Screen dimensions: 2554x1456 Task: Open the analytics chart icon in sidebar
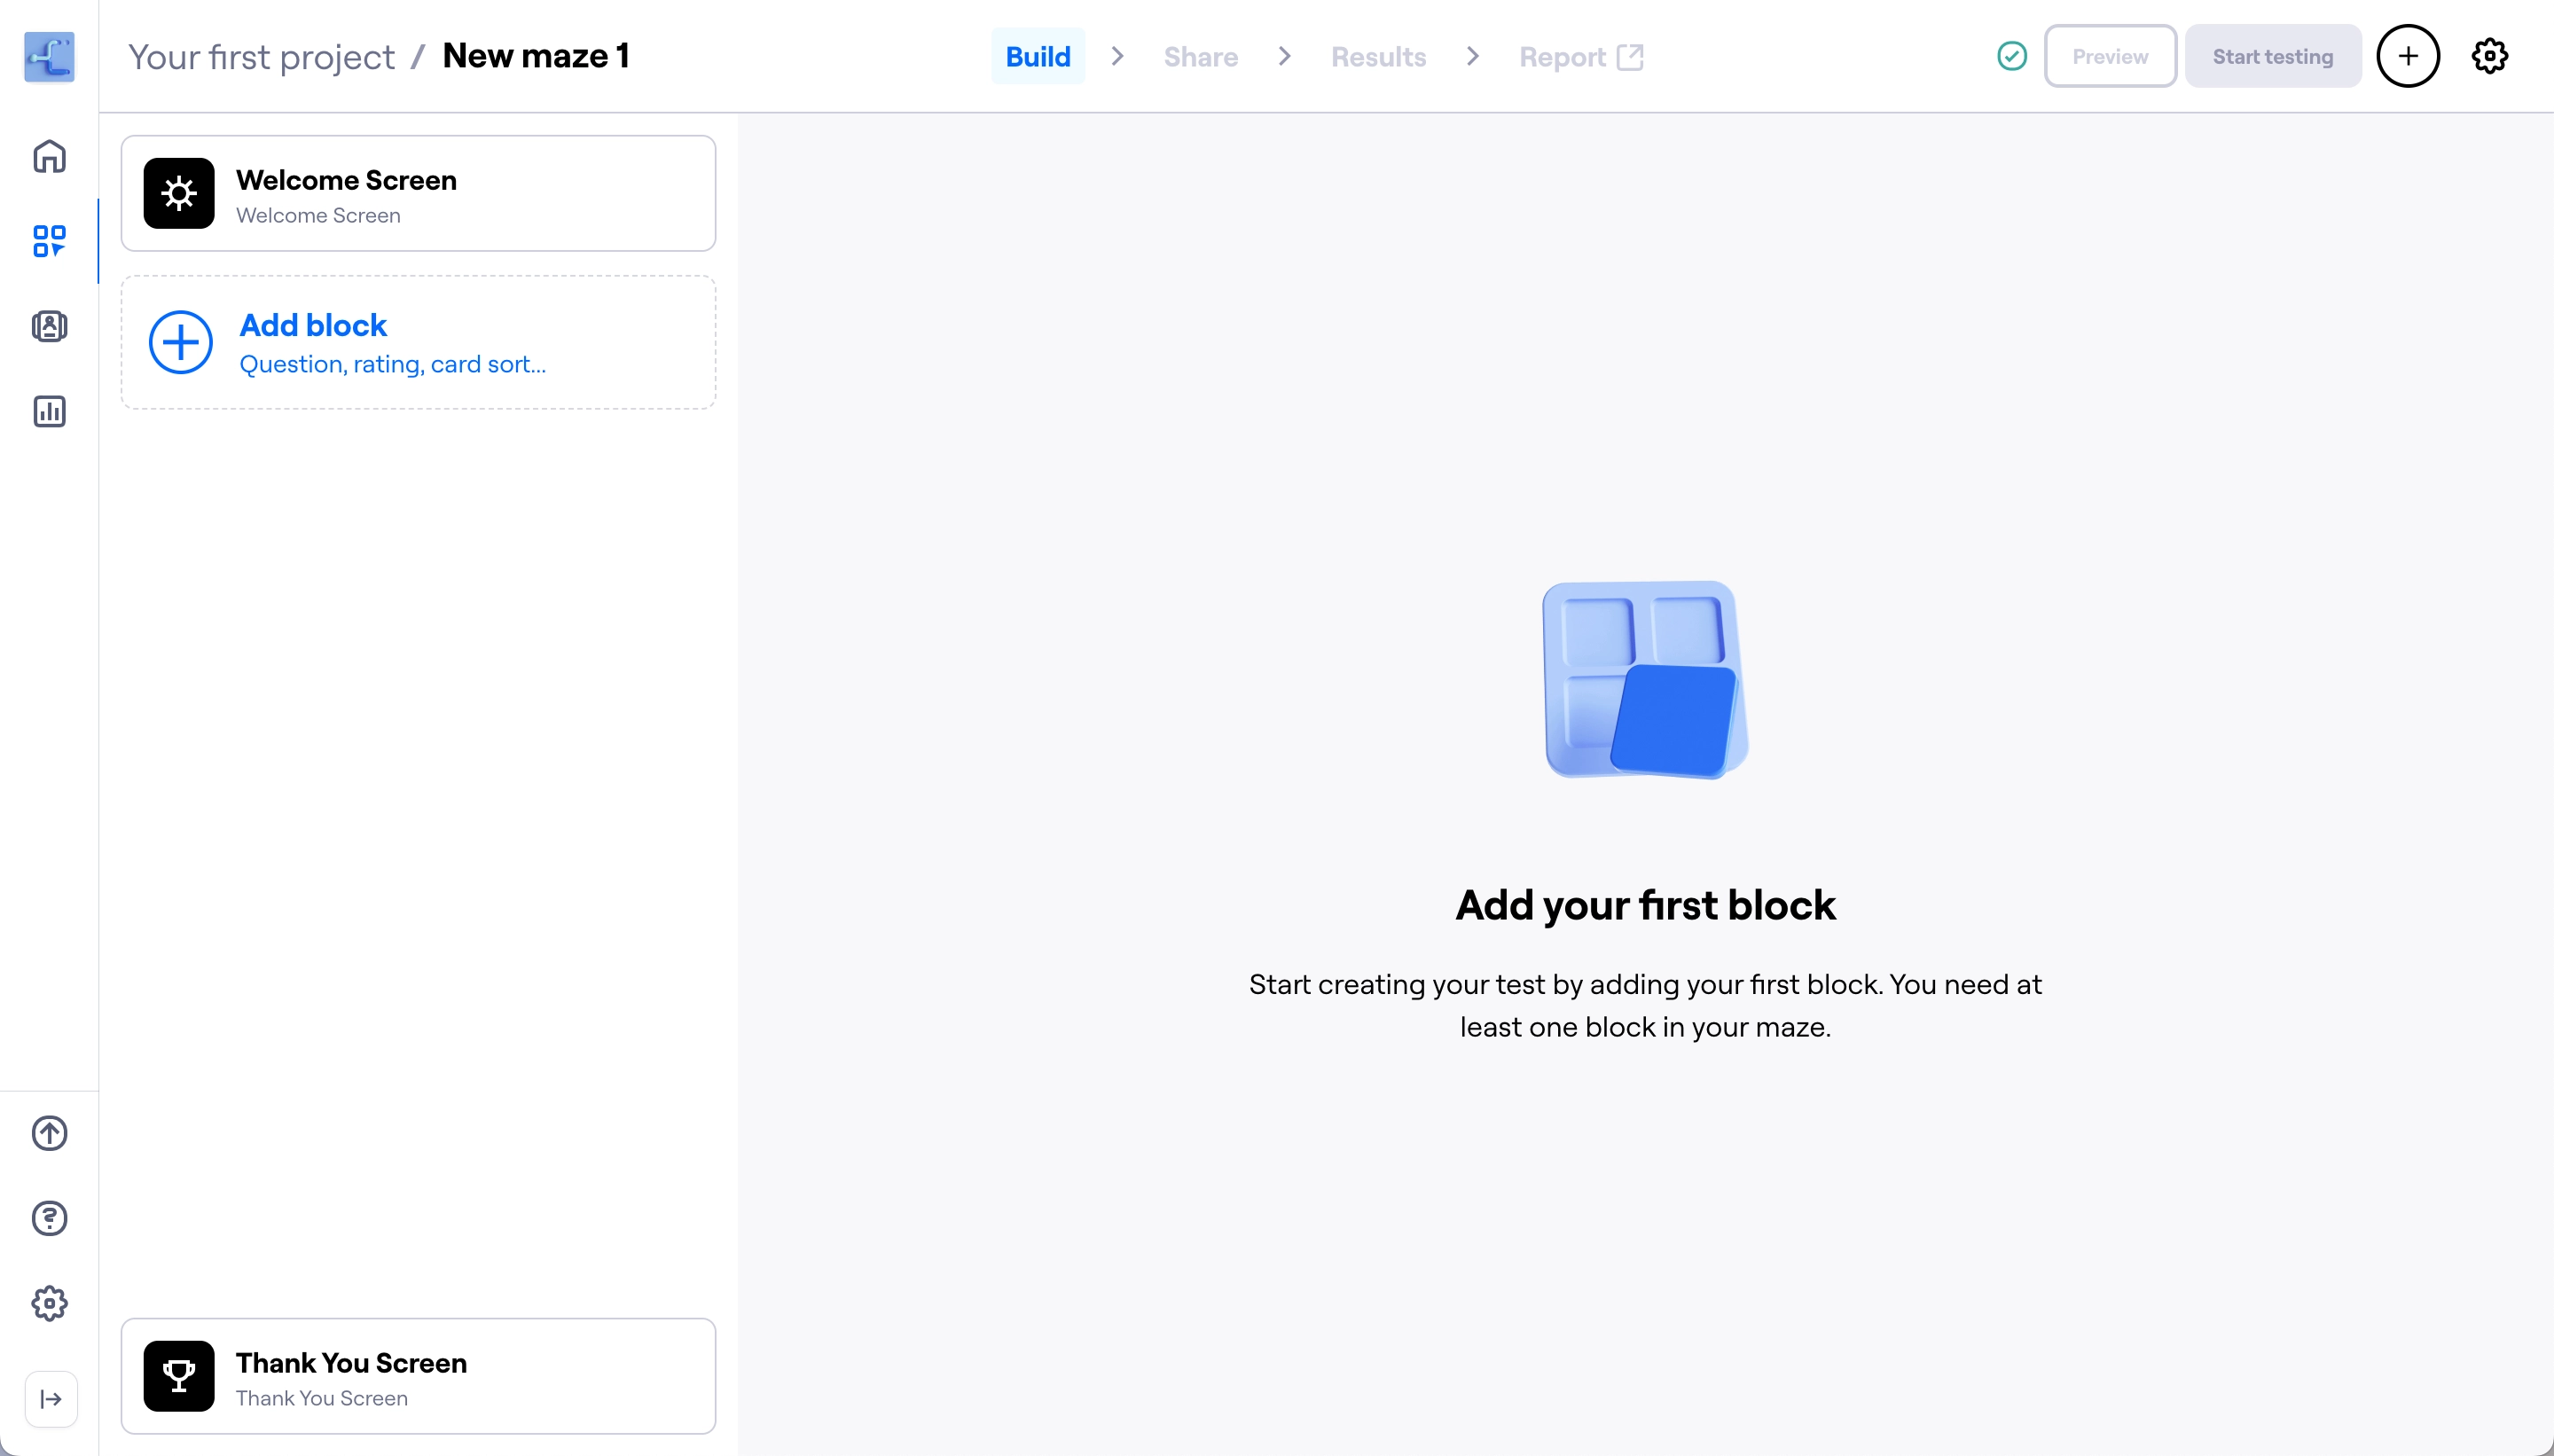point(49,411)
